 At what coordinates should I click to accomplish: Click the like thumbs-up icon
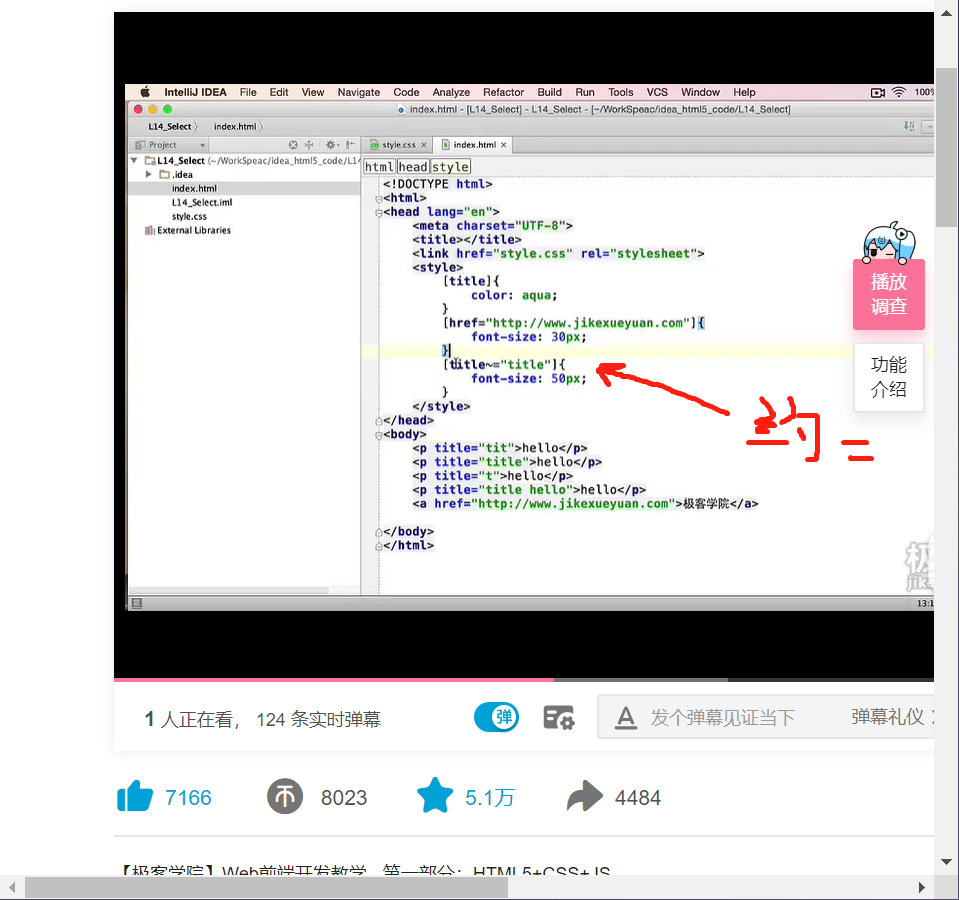pyautogui.click(x=135, y=796)
